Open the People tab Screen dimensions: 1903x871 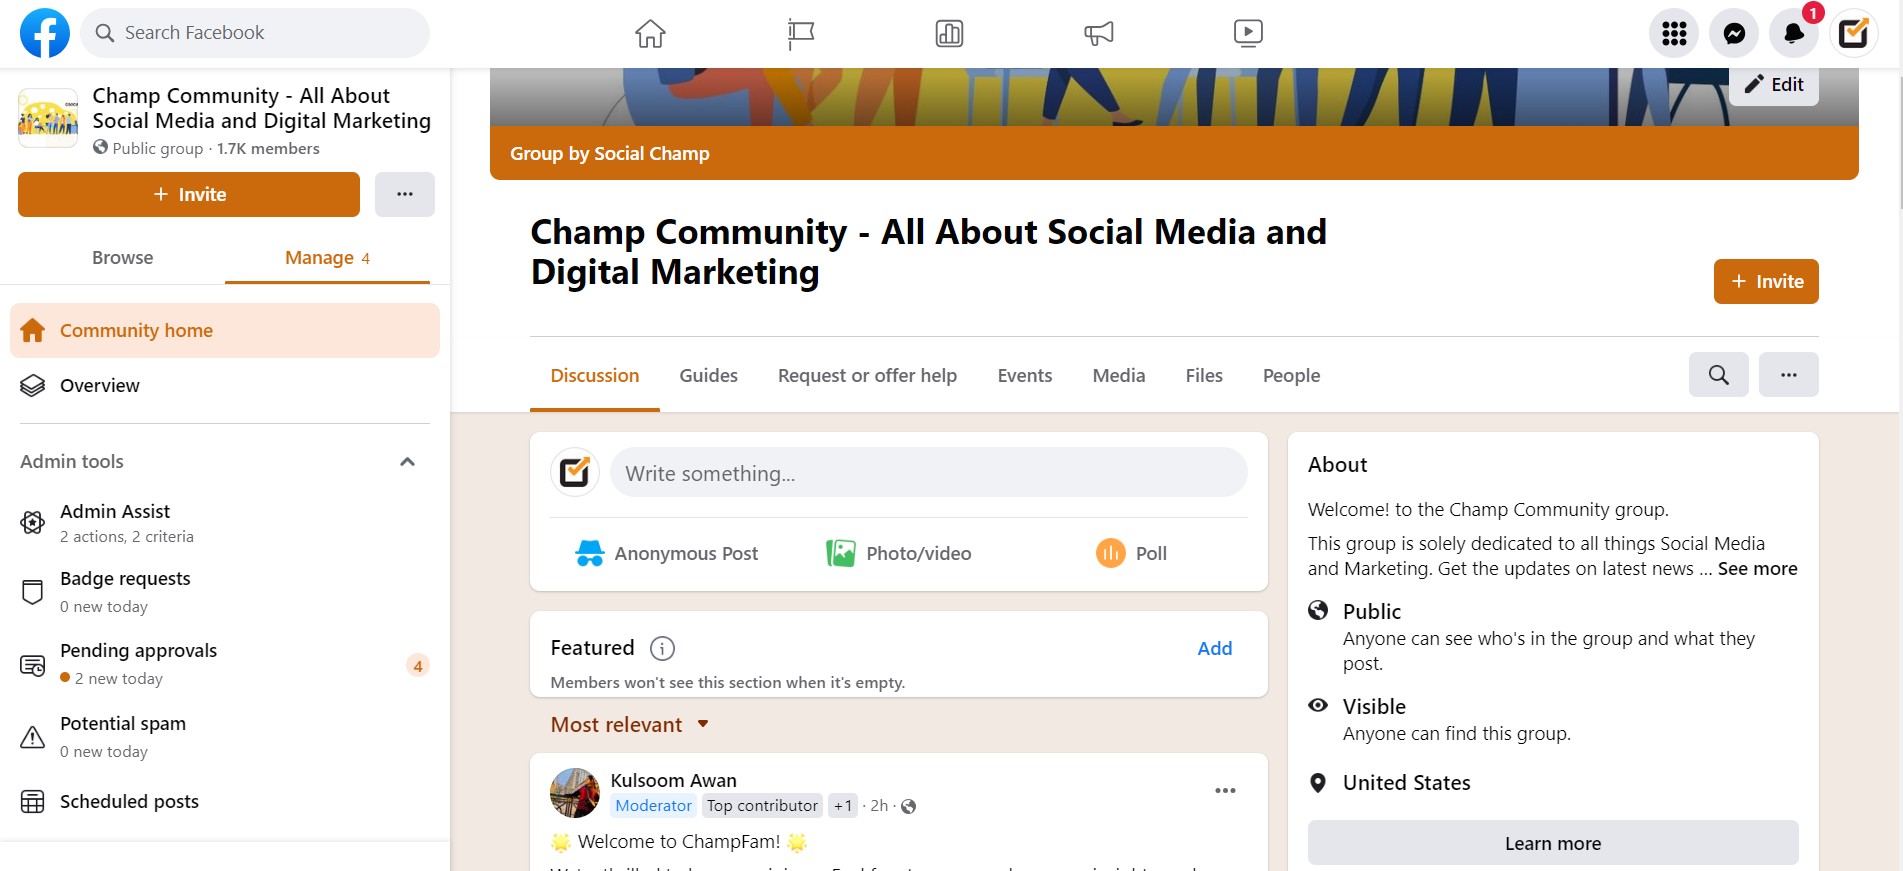(1291, 376)
